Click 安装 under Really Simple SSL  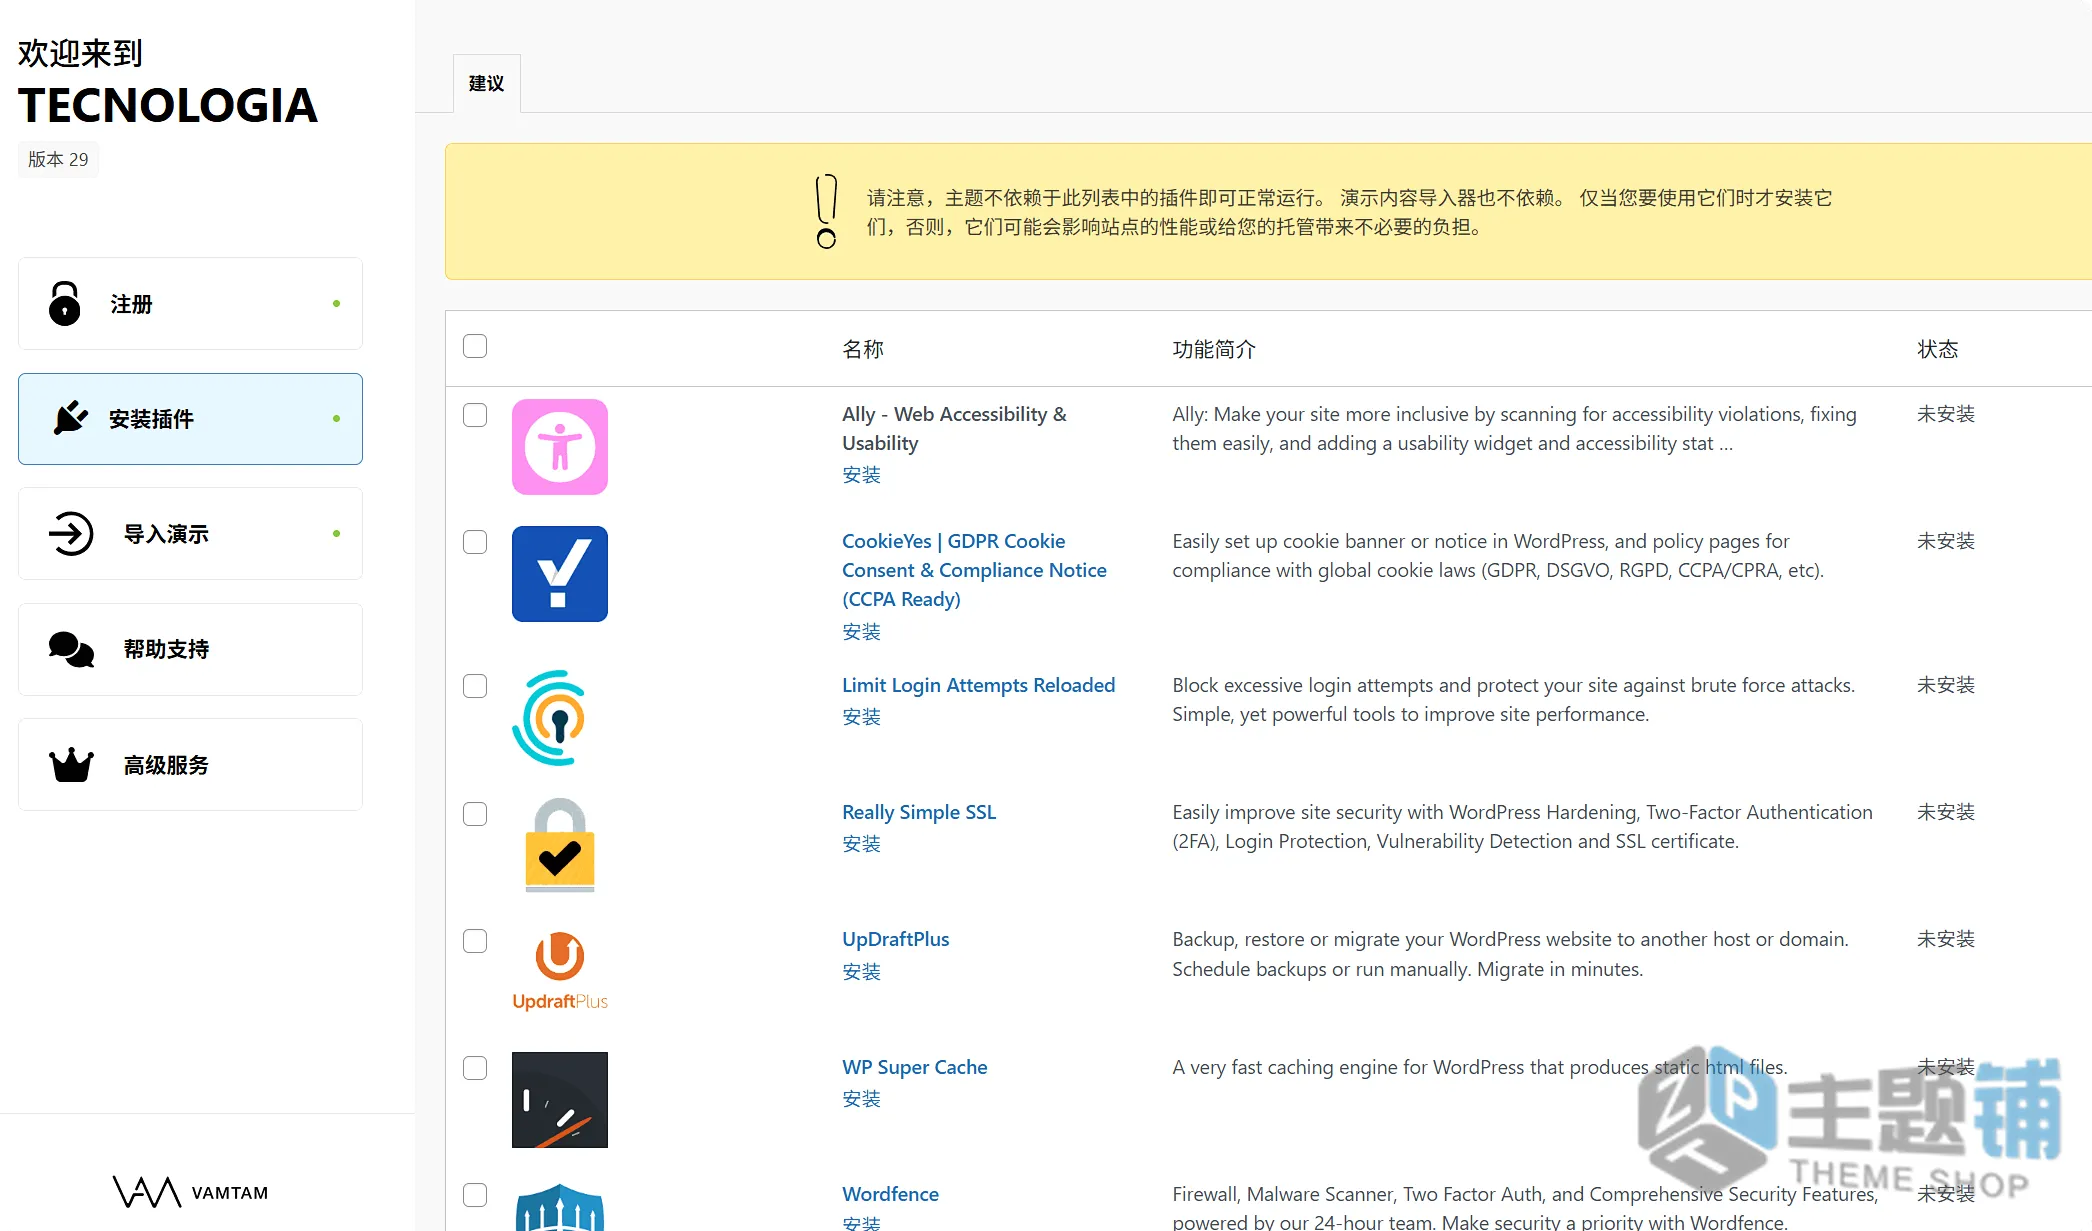861,844
